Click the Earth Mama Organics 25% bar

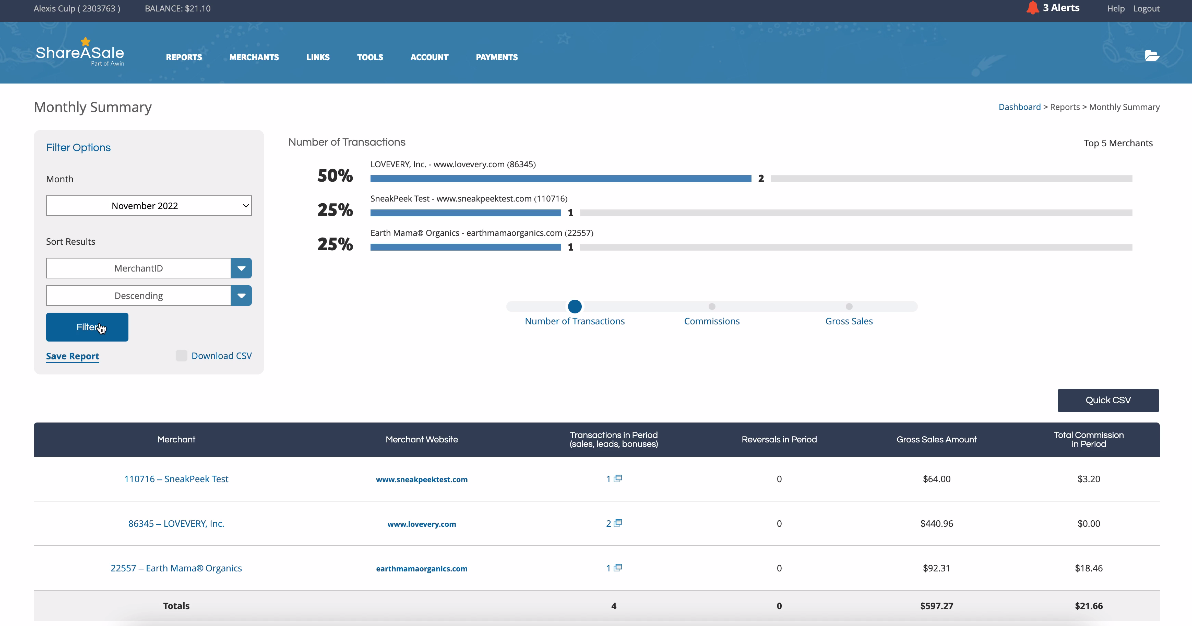[465, 247]
